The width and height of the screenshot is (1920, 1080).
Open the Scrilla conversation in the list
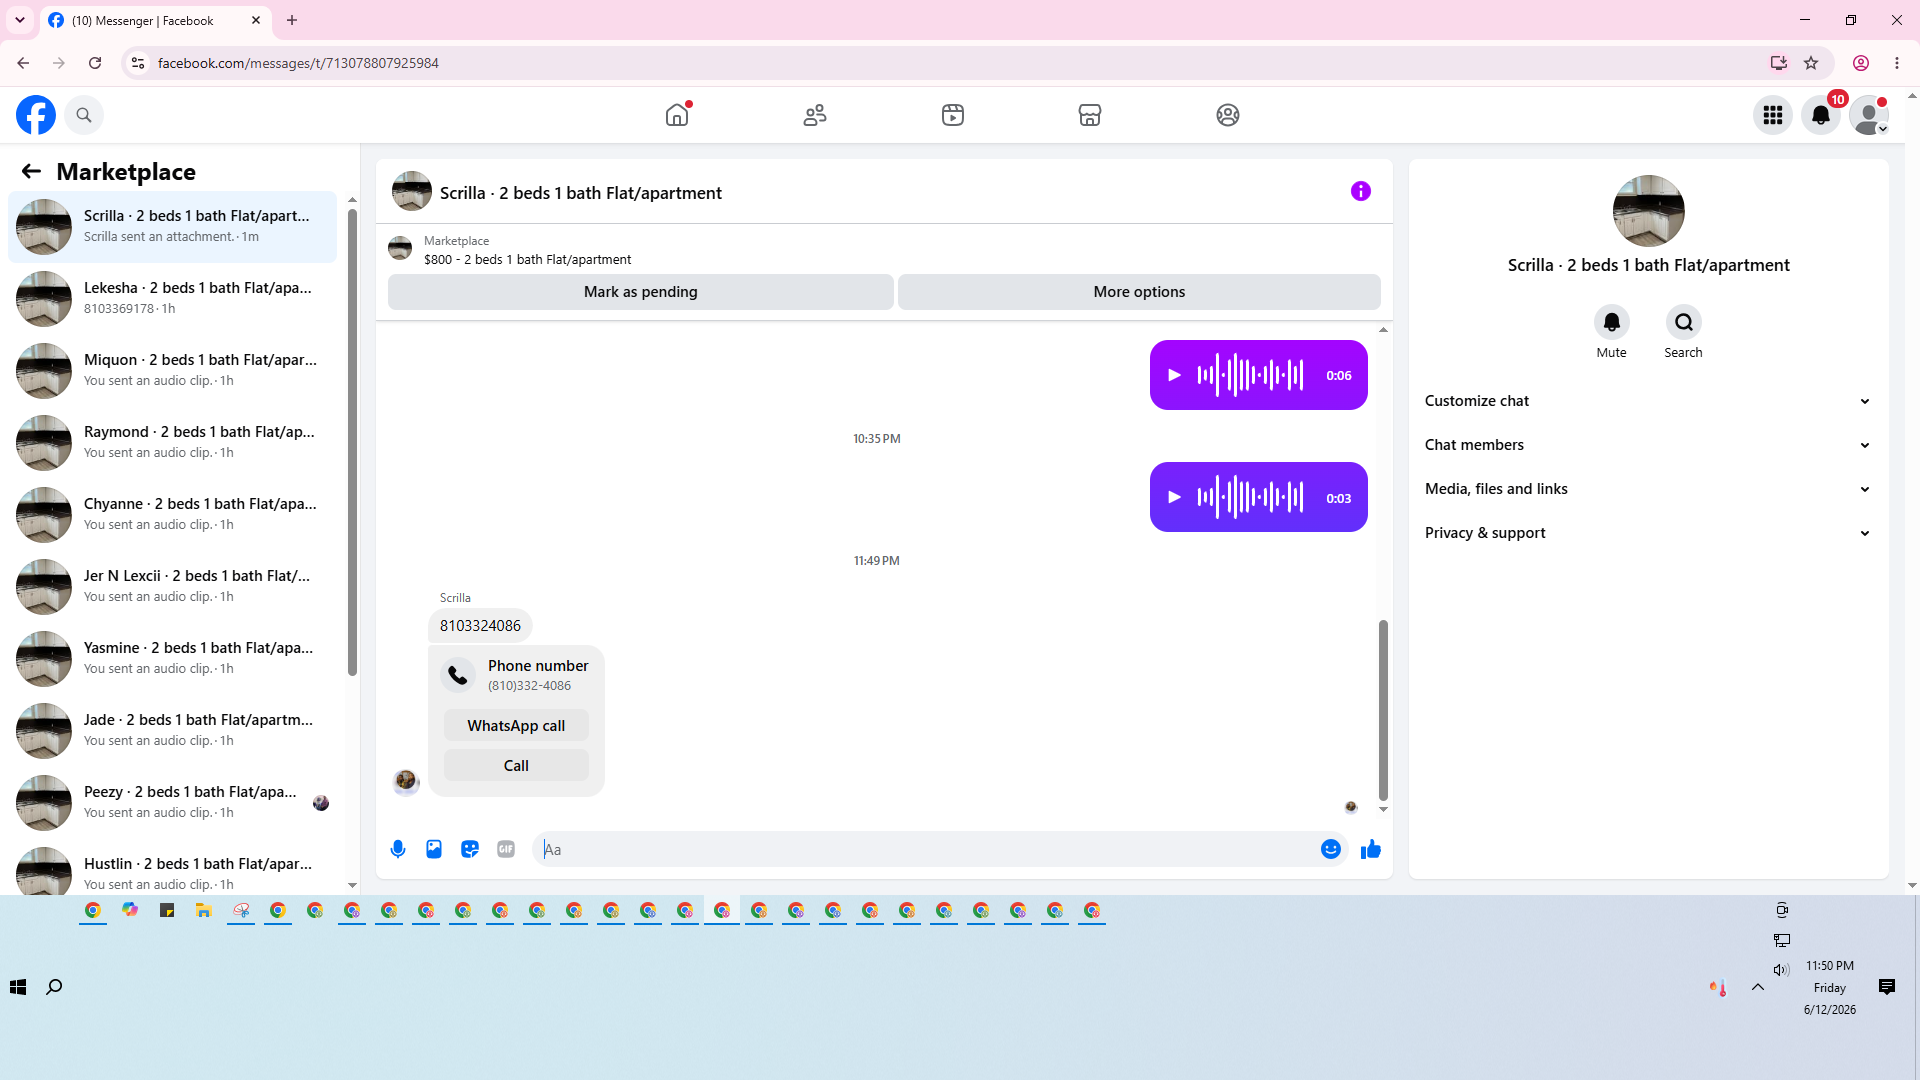[x=173, y=227]
